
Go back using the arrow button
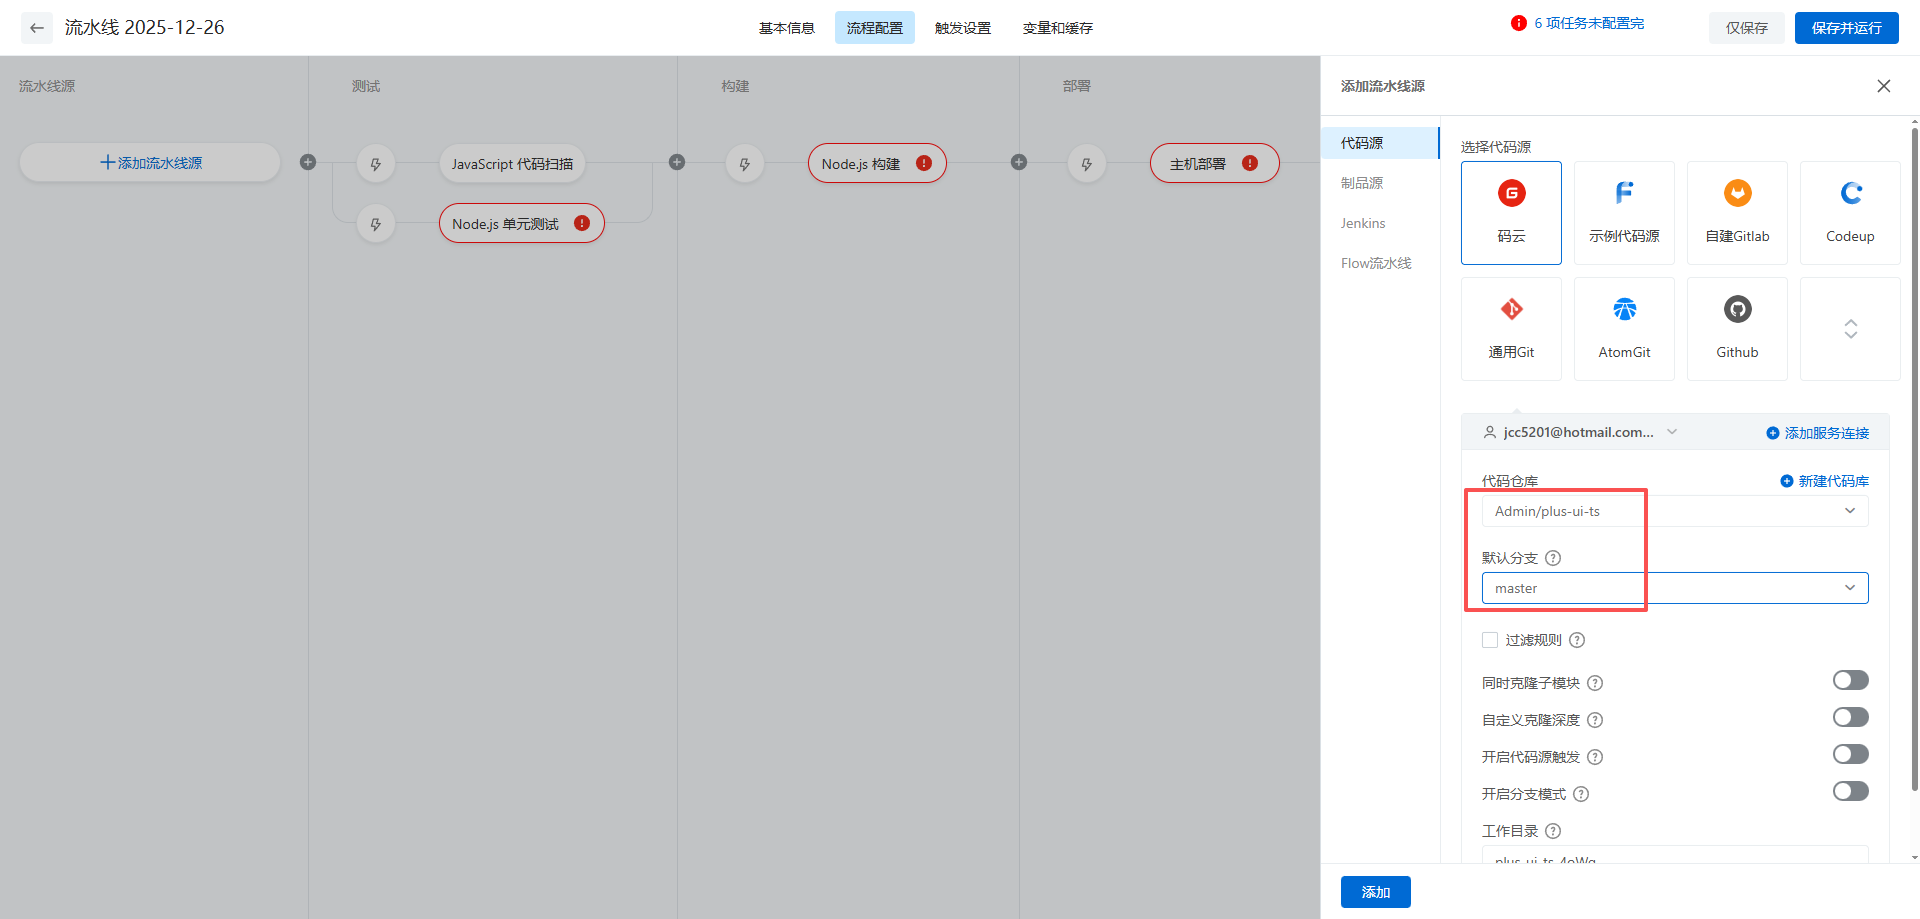pyautogui.click(x=37, y=28)
